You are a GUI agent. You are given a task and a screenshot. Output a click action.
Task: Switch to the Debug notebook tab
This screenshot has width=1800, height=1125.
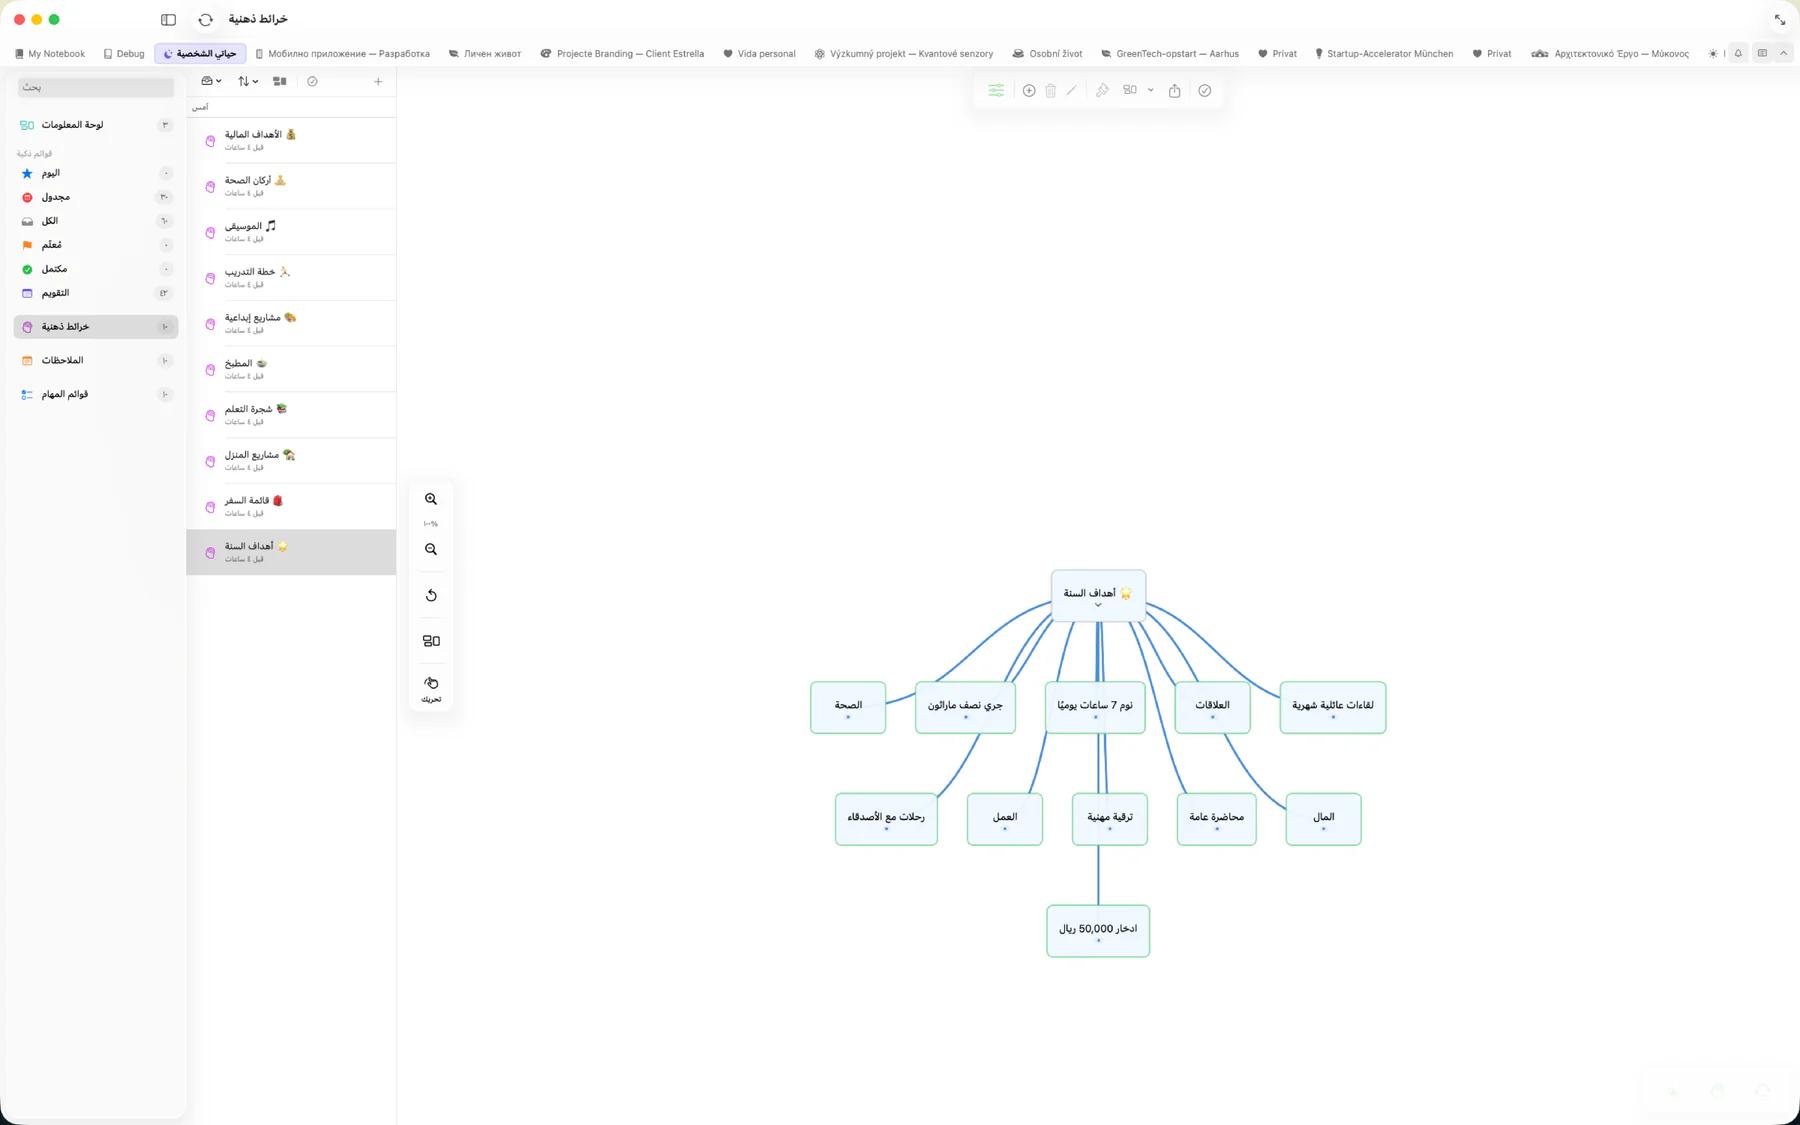[124, 54]
